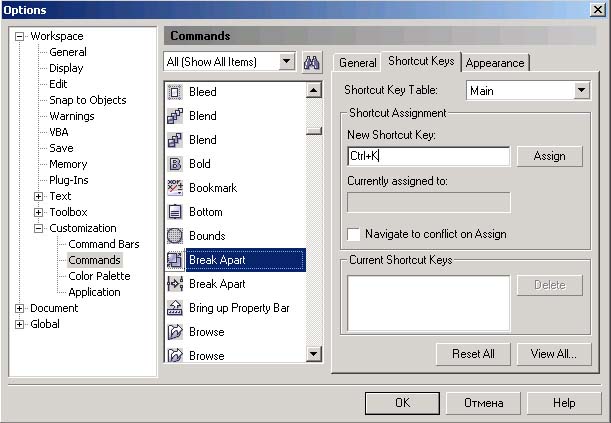This screenshot has height=423, width=611.
Task: Click the binoculars search icon
Action: tap(312, 62)
